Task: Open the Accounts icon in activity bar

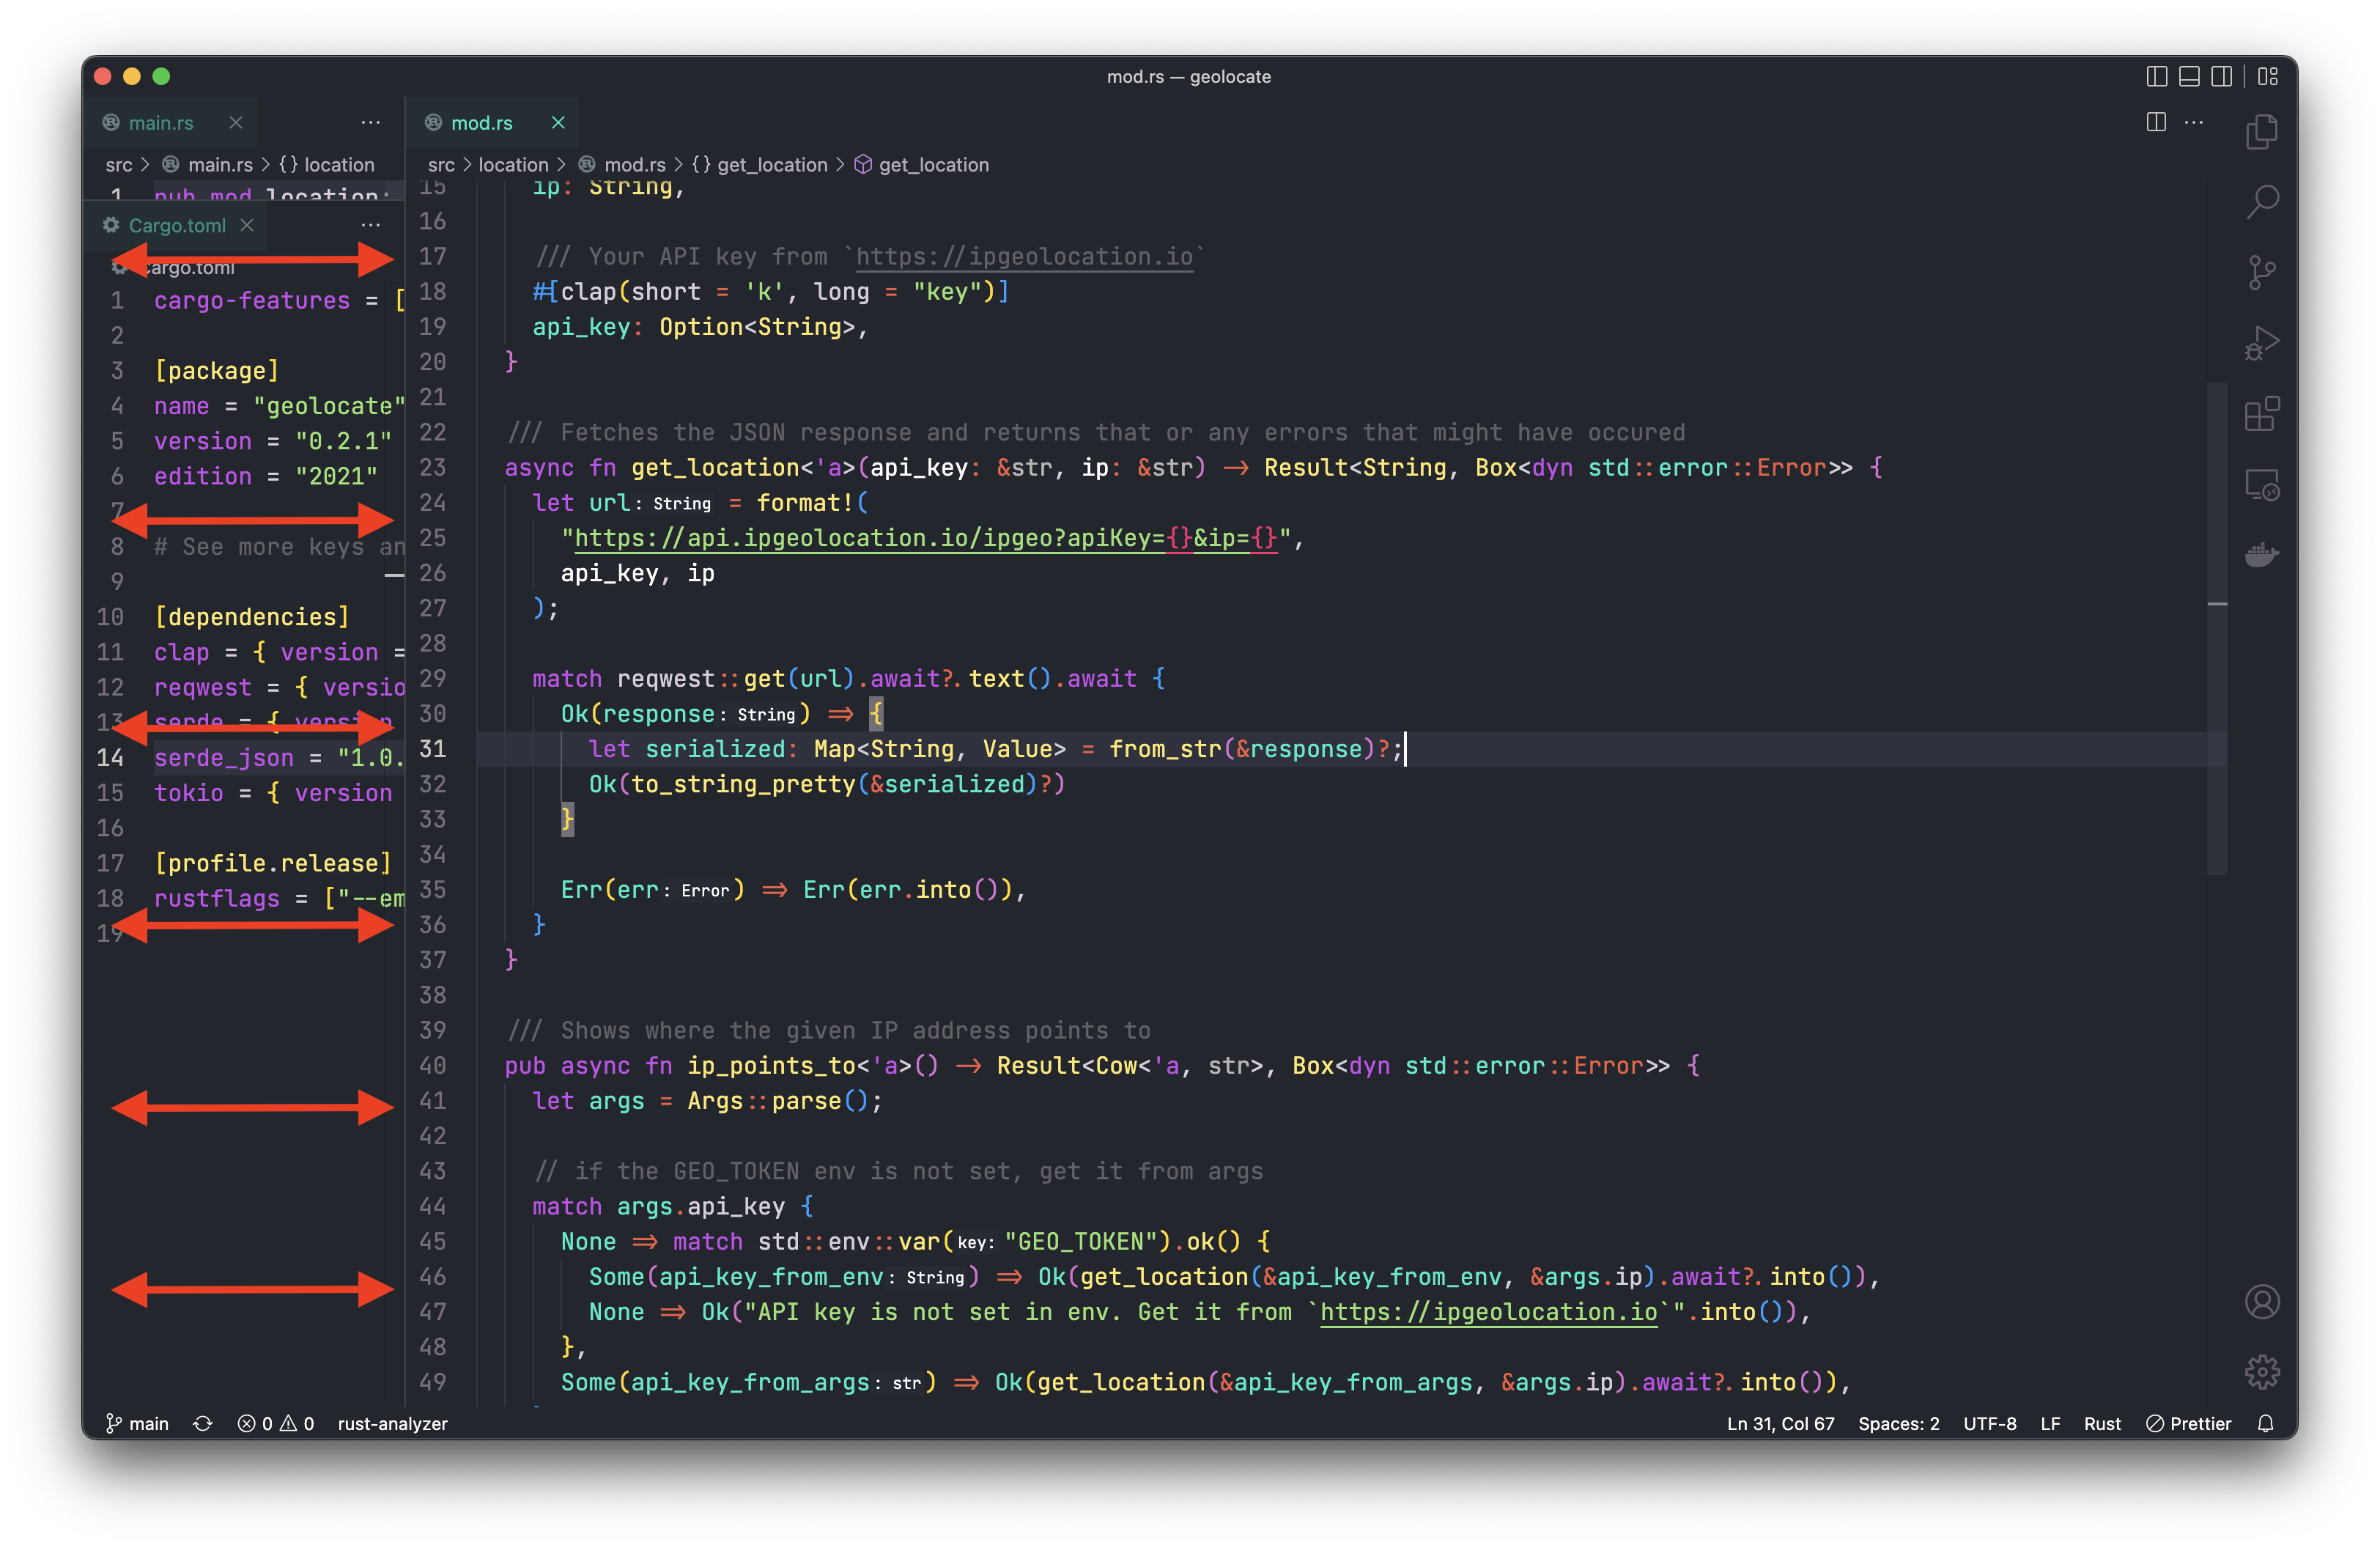Action: [2263, 1301]
